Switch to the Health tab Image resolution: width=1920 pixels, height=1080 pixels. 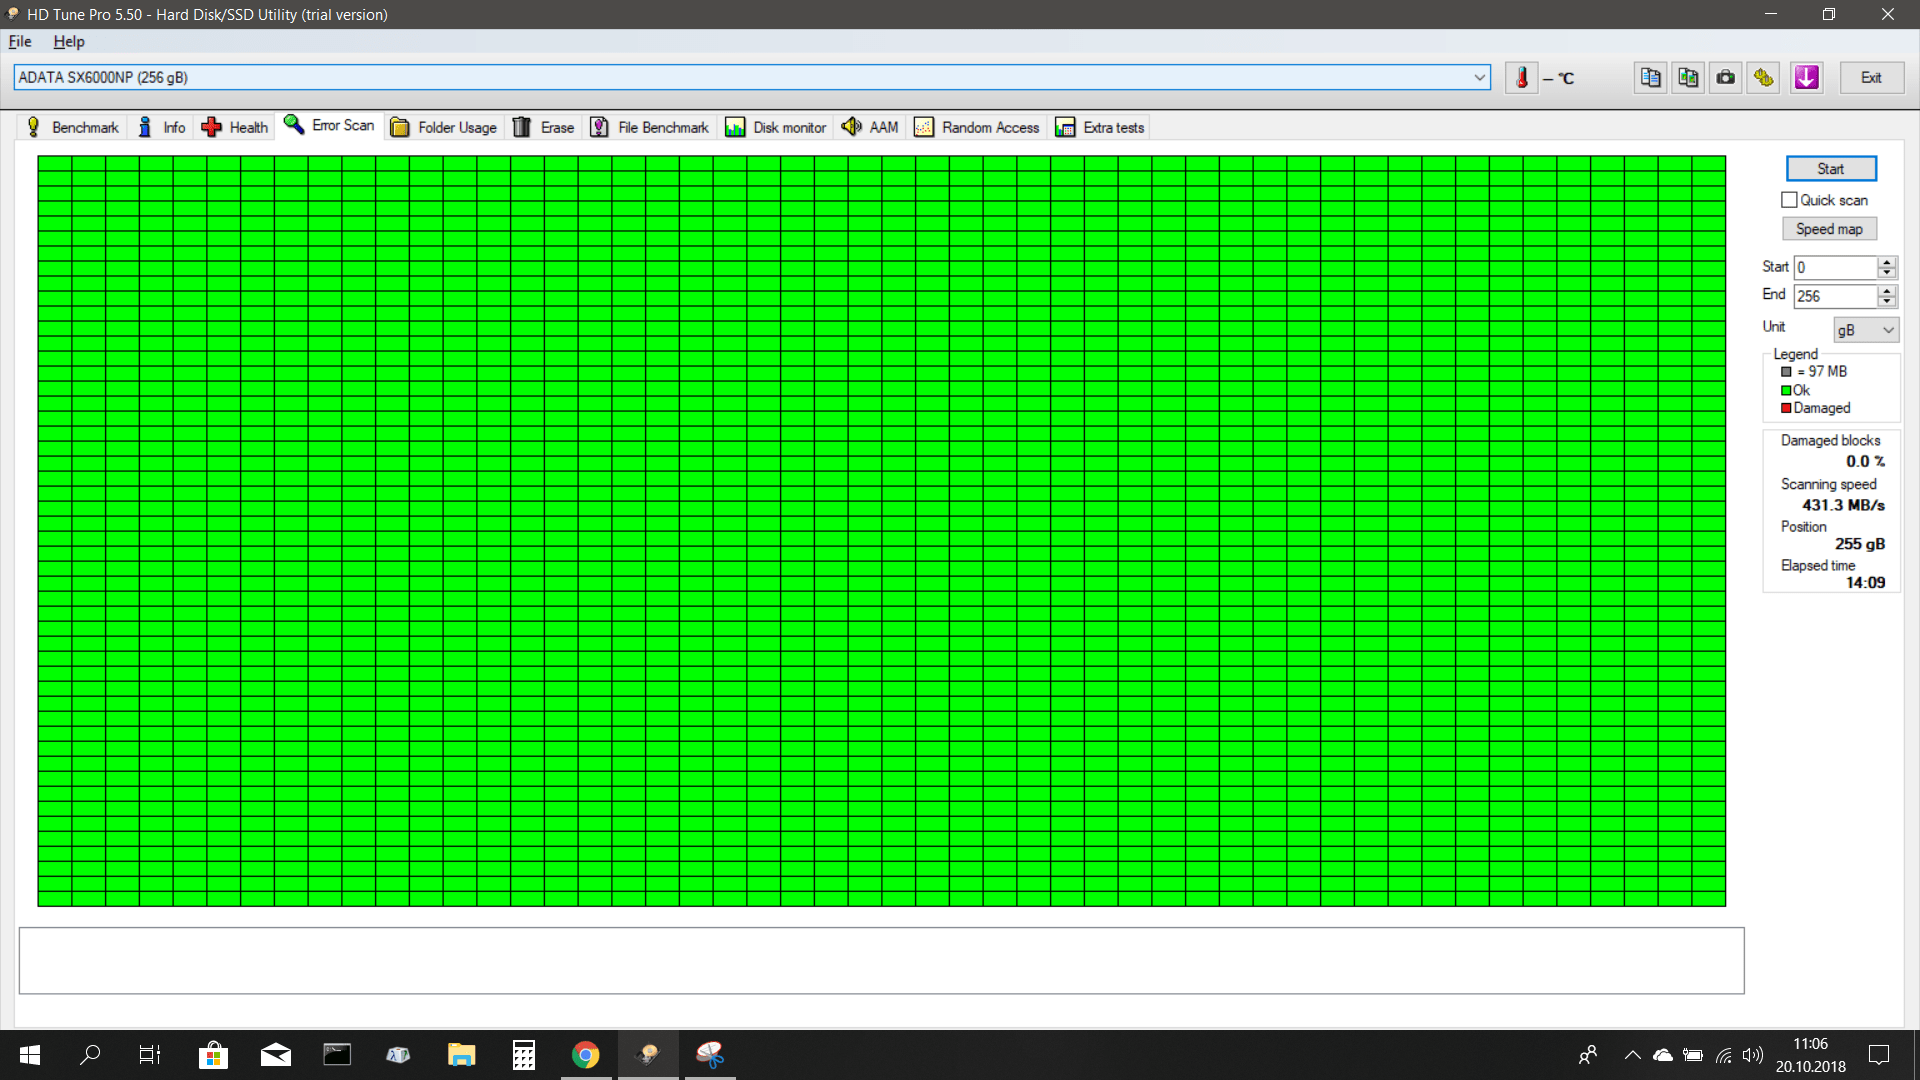(236, 127)
